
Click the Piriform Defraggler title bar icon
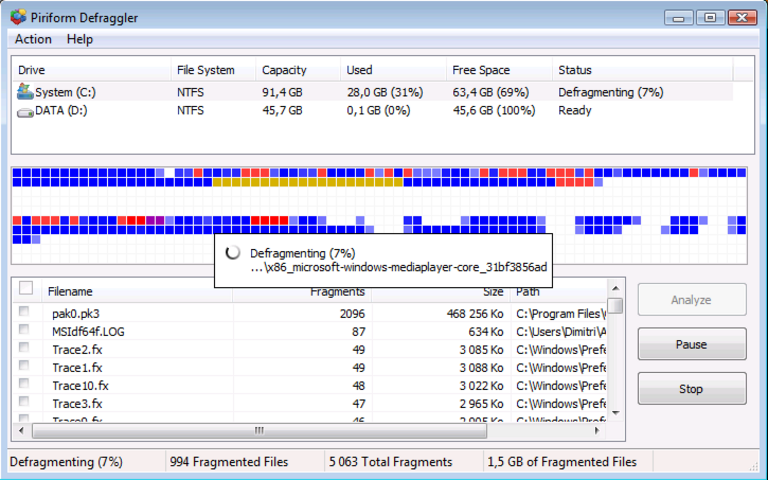pyautogui.click(x=18, y=17)
